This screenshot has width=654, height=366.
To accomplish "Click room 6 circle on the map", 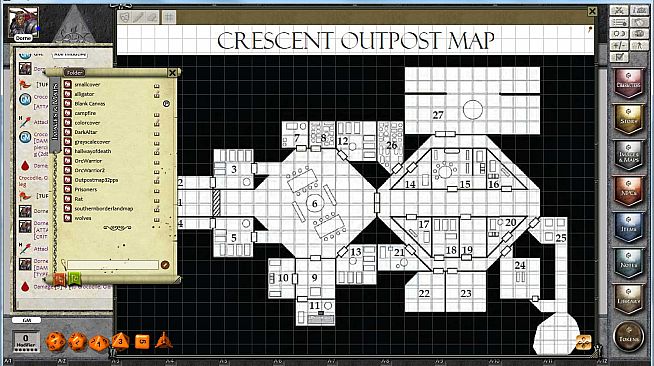I will point(314,203).
